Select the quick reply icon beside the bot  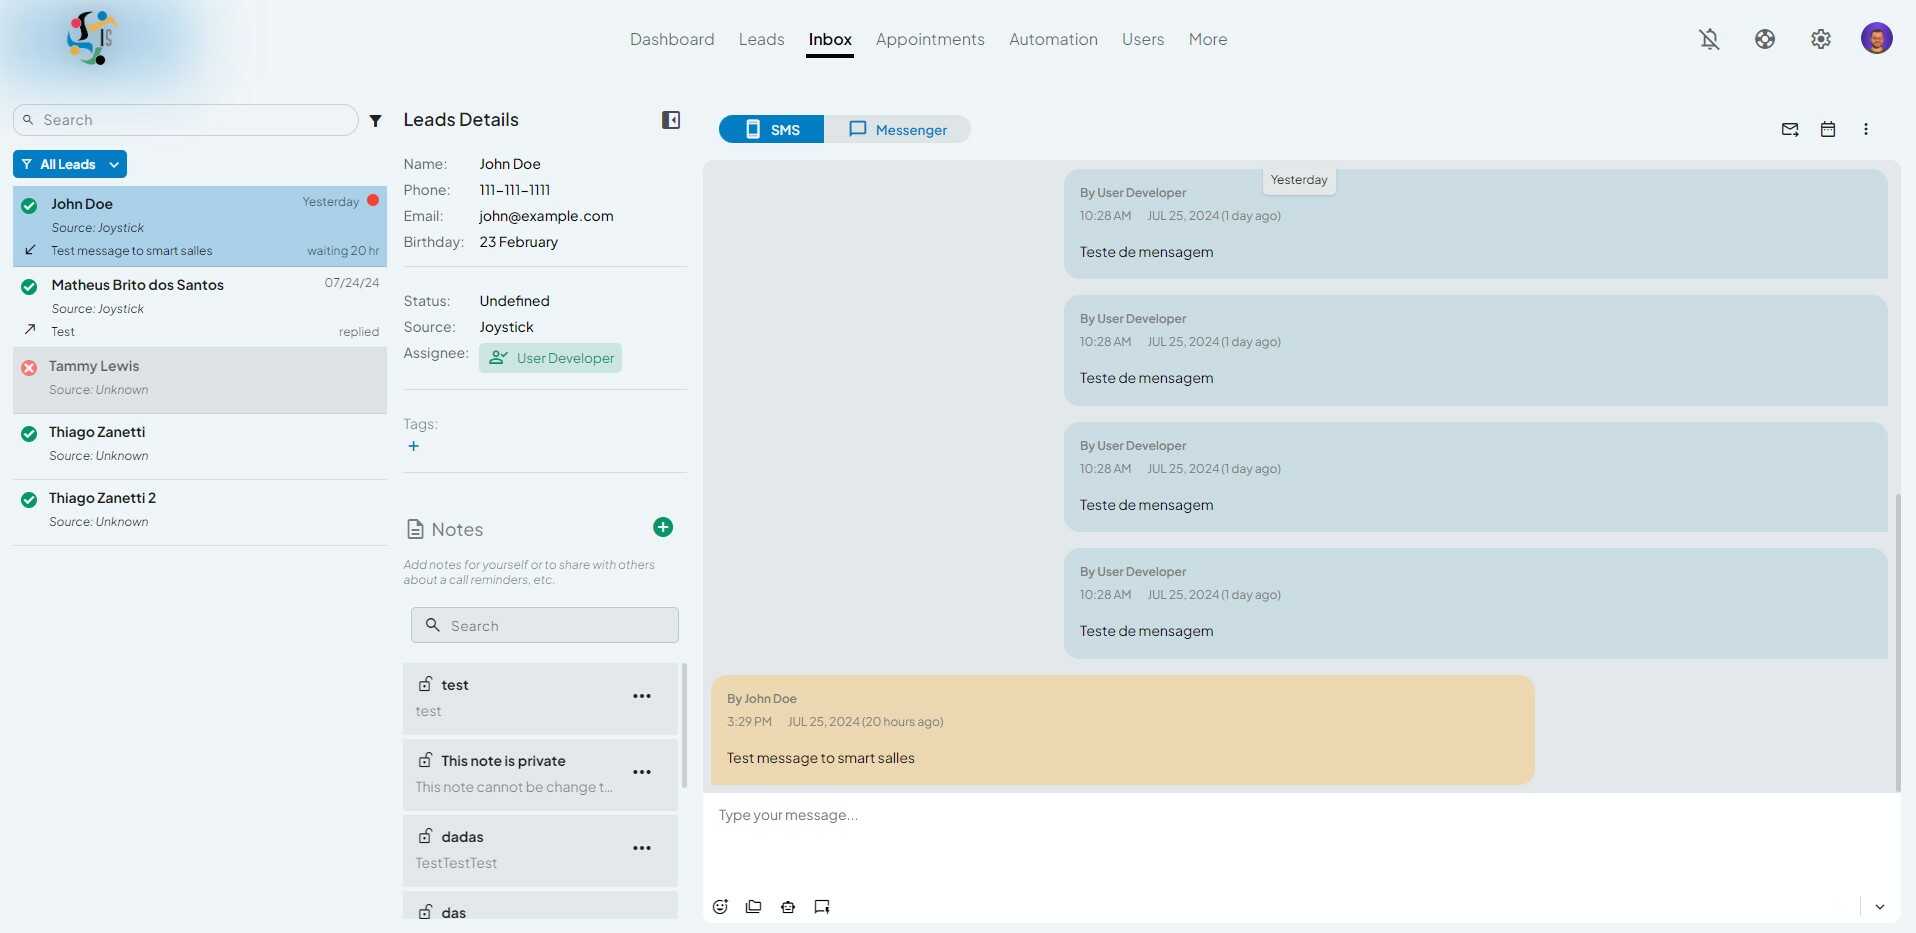point(822,907)
